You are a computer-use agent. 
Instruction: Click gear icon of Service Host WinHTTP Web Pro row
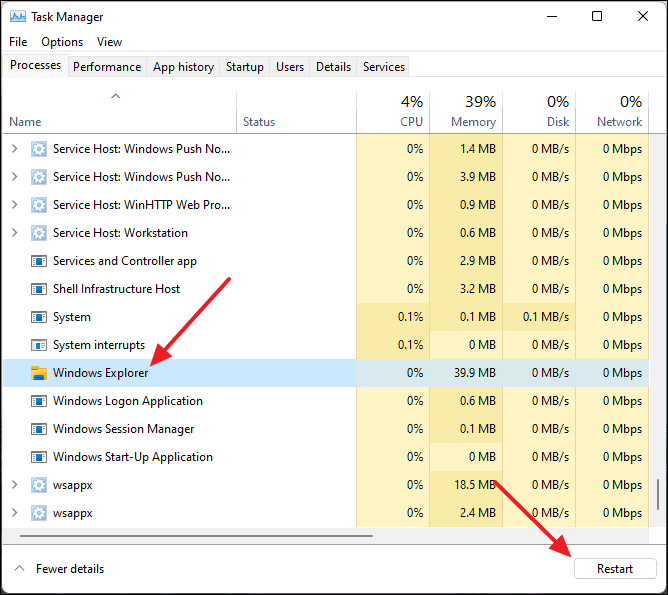point(39,205)
